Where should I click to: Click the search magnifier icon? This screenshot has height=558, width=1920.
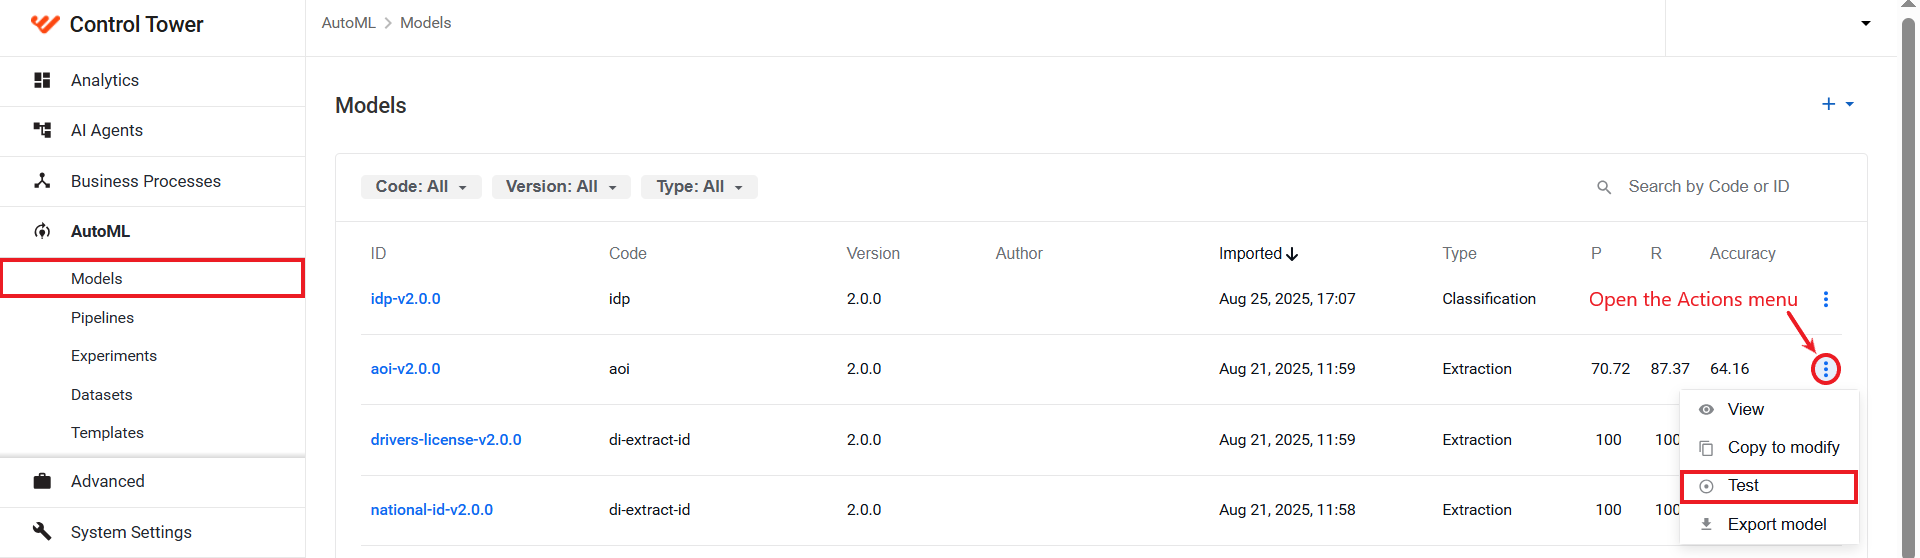[1604, 187]
